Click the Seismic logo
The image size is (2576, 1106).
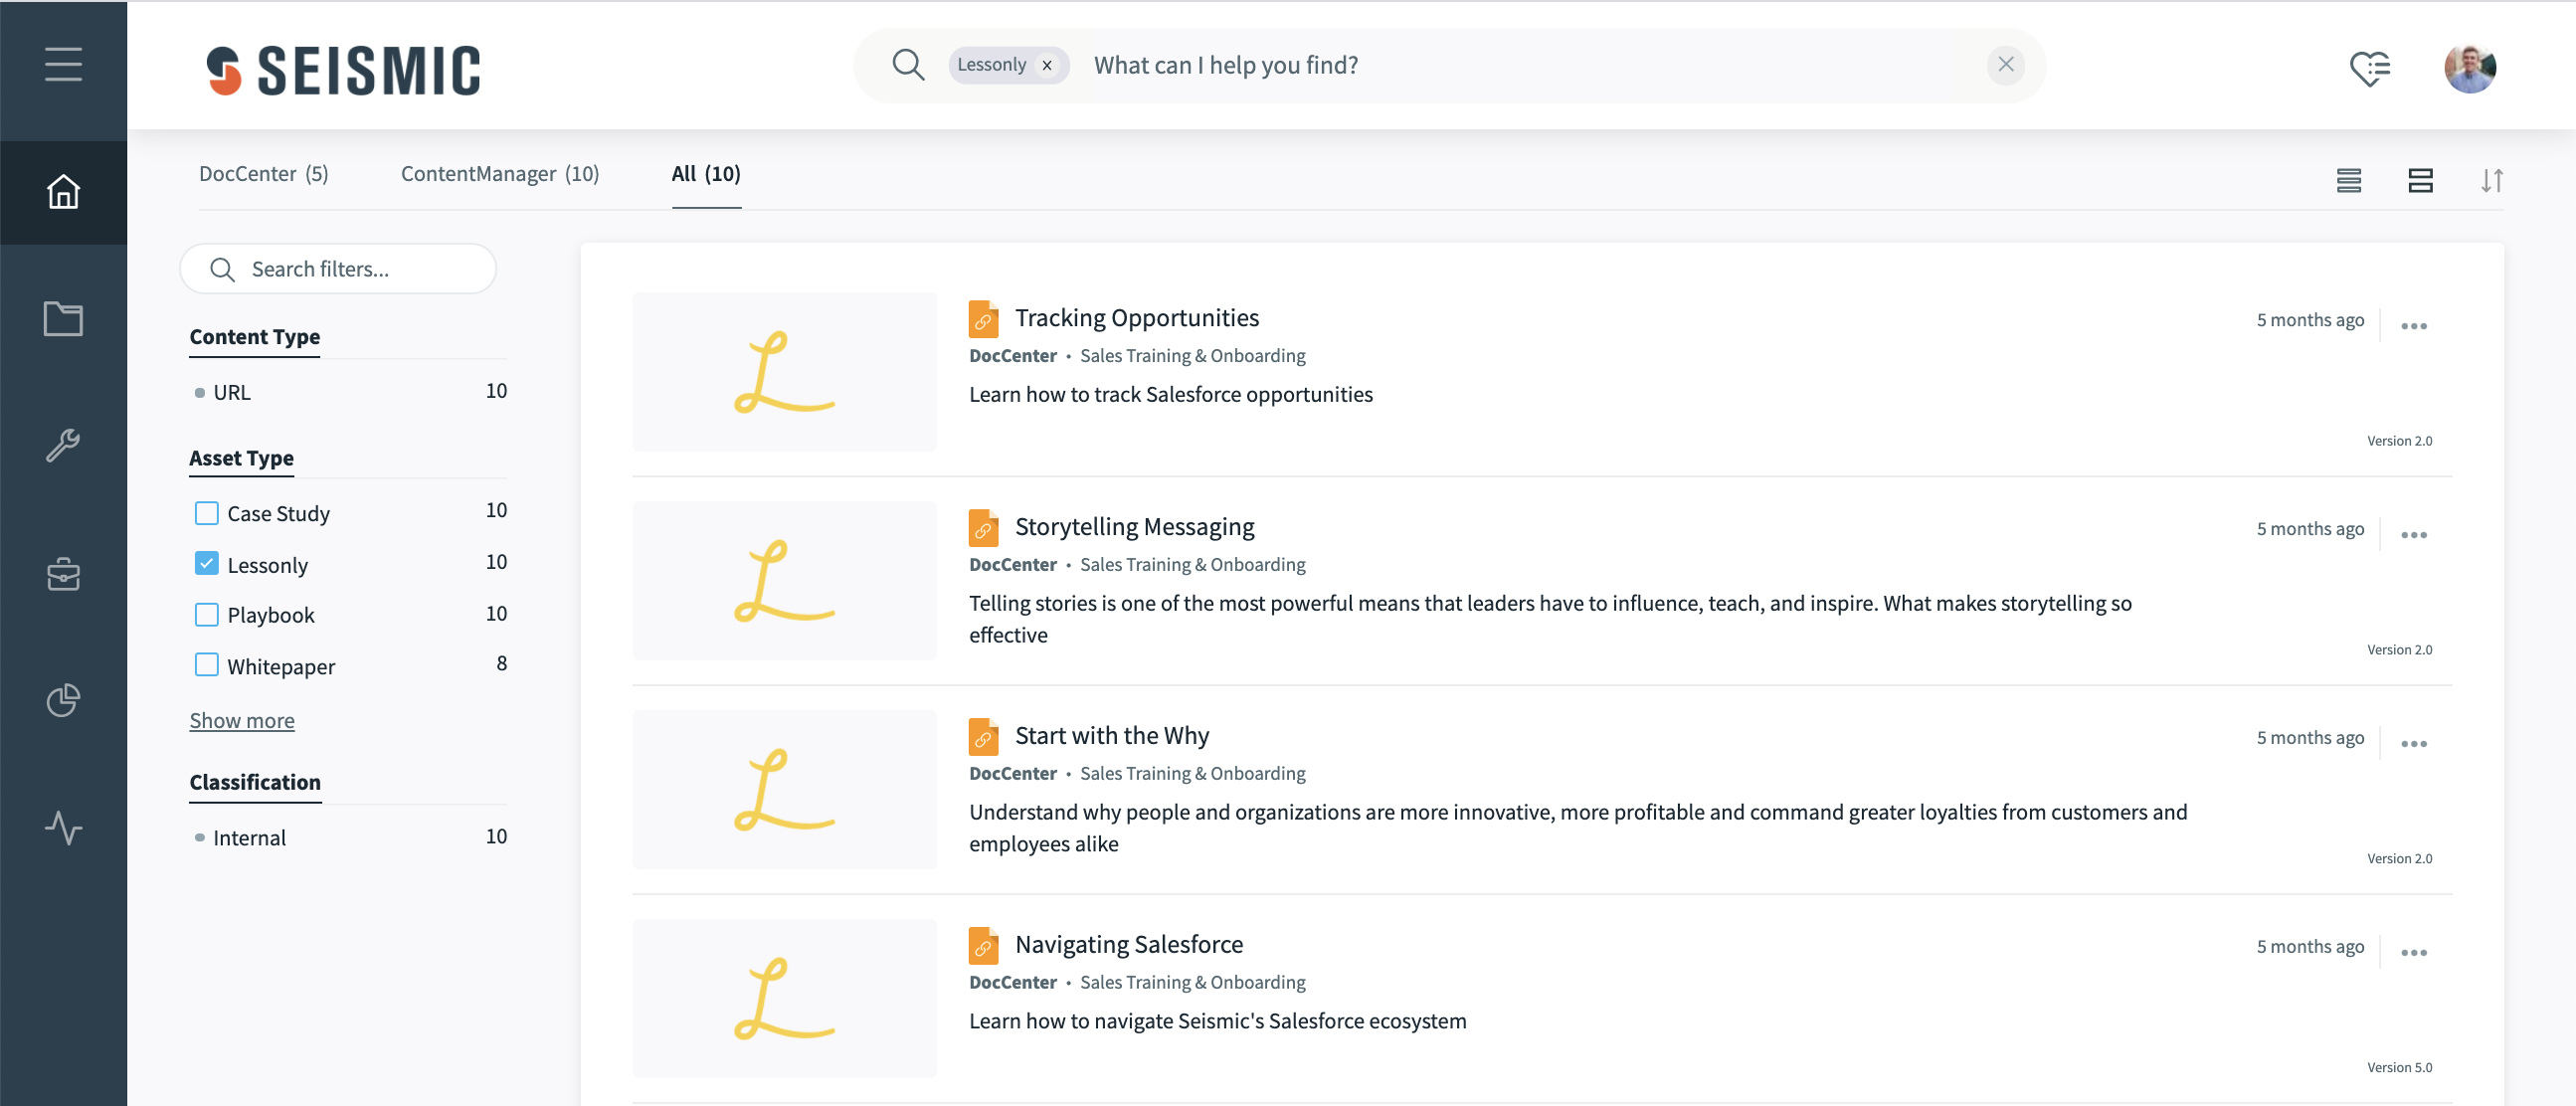[343, 70]
